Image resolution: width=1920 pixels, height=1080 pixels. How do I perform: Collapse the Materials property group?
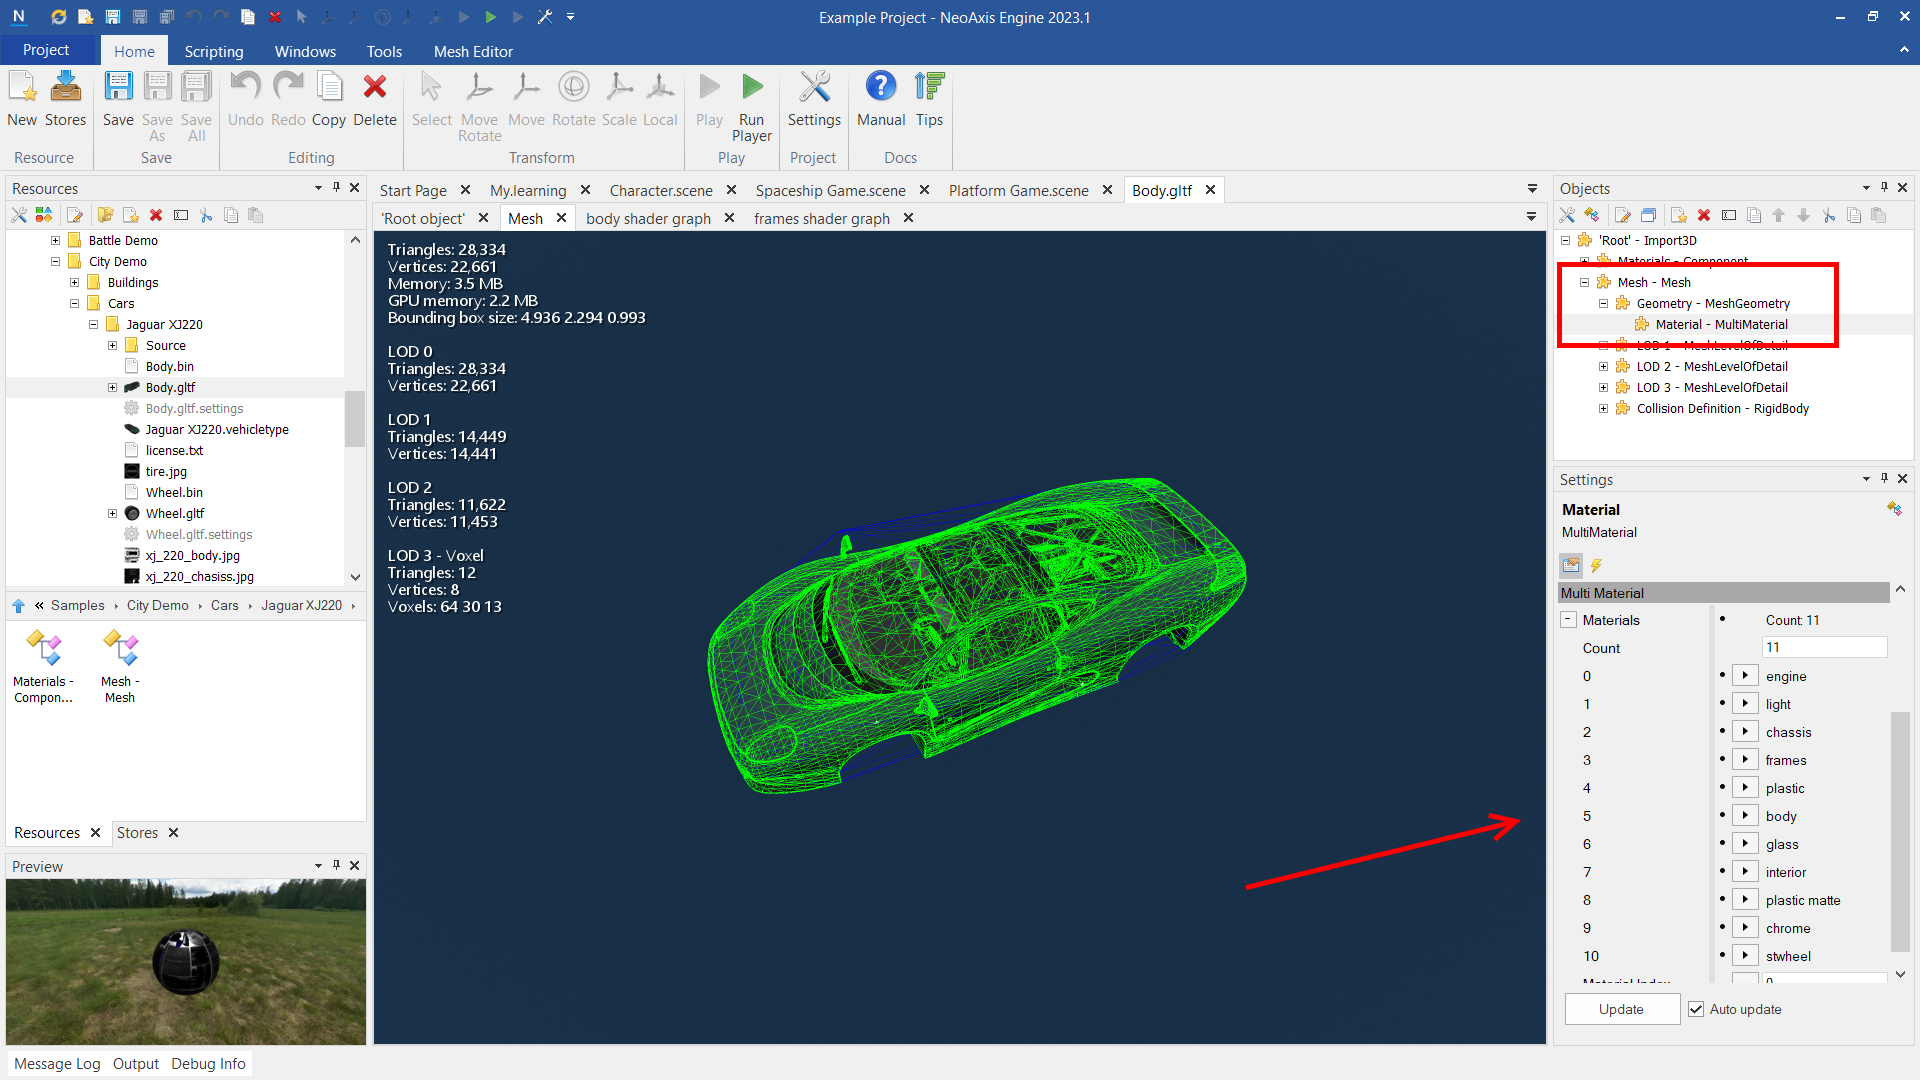click(x=1569, y=620)
